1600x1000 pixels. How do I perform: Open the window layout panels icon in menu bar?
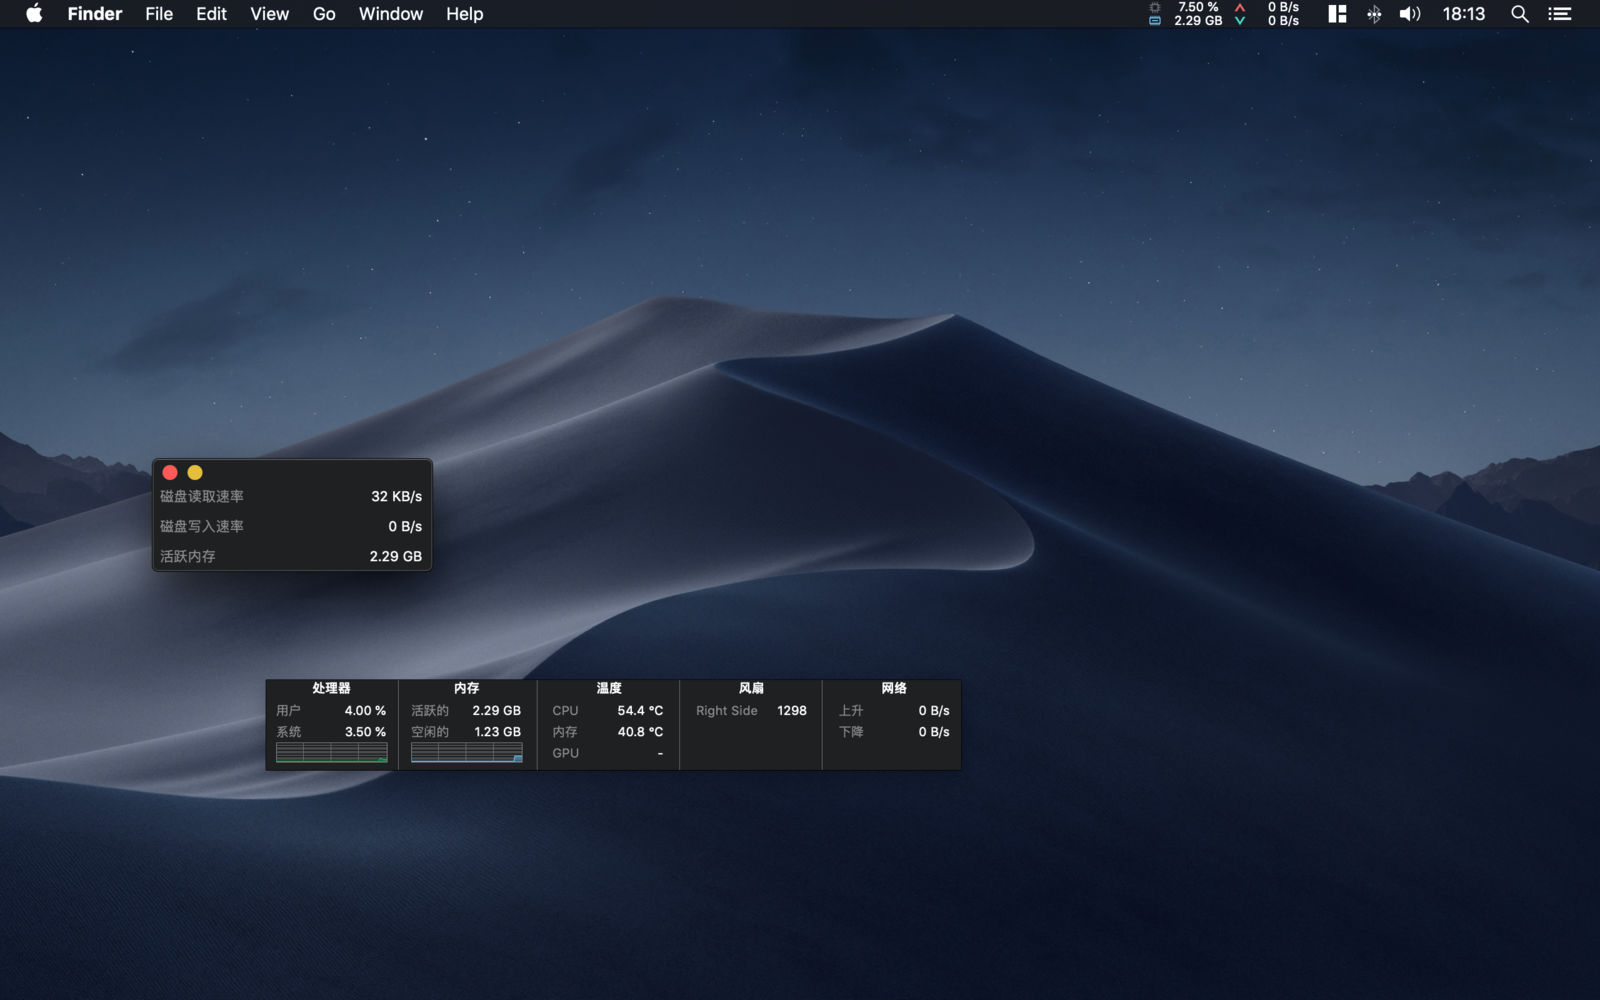click(x=1337, y=14)
